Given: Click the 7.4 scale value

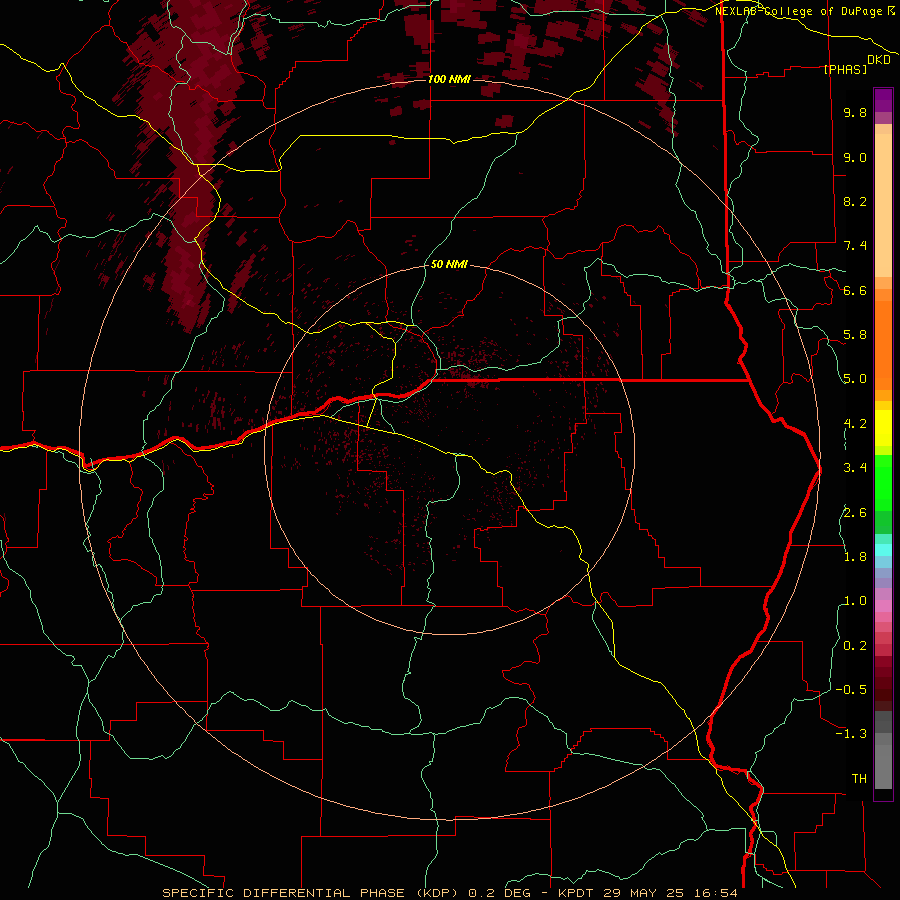Looking at the screenshot, I should pyautogui.click(x=855, y=246).
